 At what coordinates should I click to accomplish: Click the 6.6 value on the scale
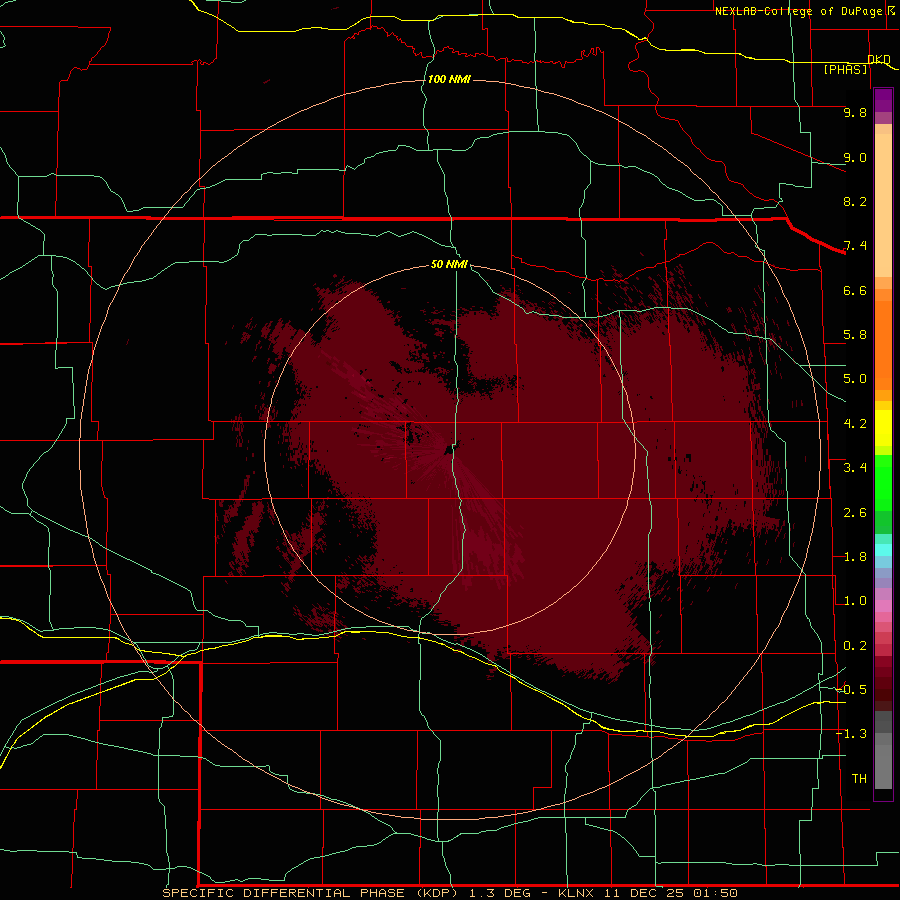pyautogui.click(x=855, y=290)
